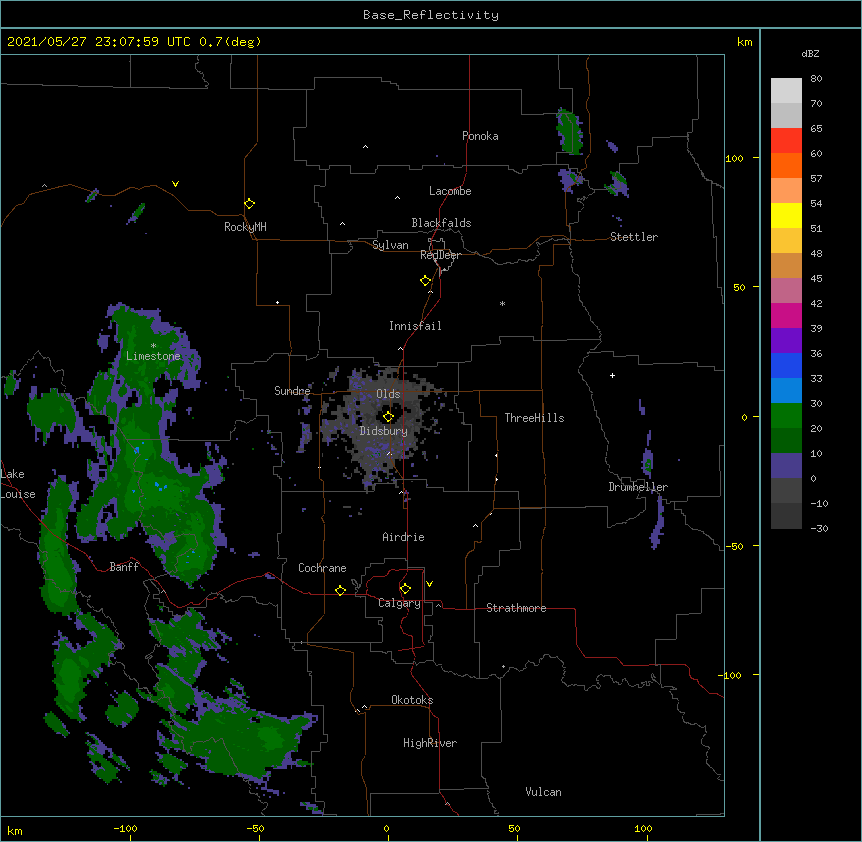Click the ThreeHills town label

[x=534, y=418]
